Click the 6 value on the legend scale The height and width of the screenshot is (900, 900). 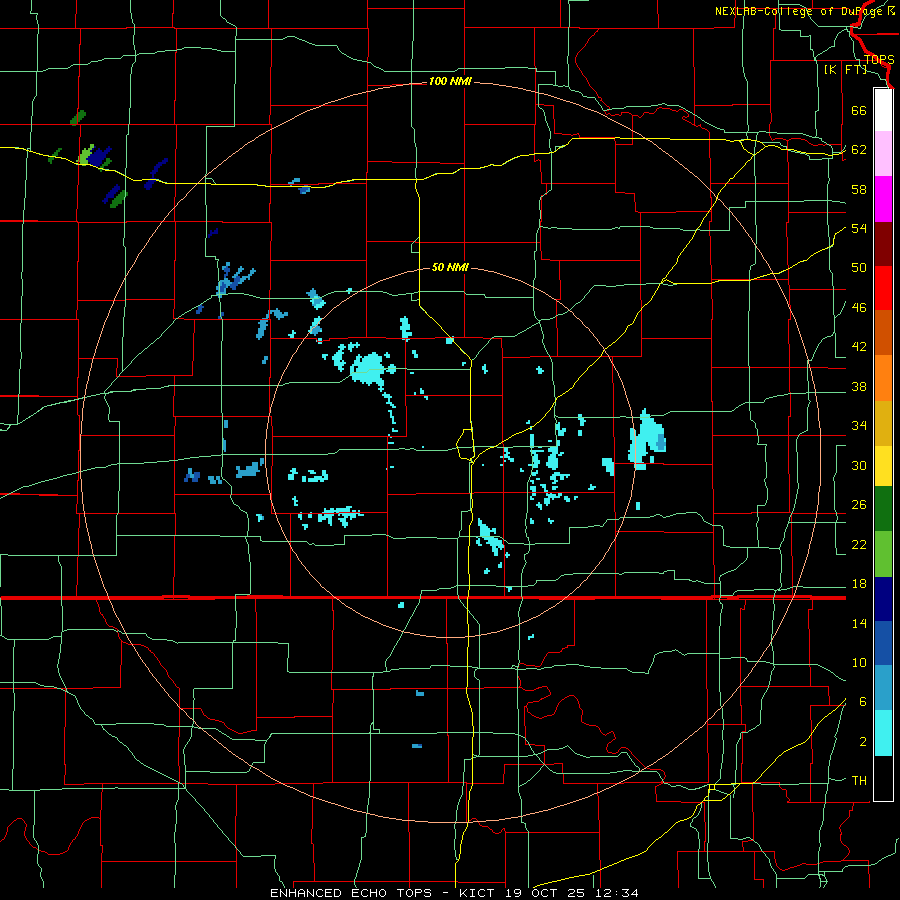(x=863, y=702)
